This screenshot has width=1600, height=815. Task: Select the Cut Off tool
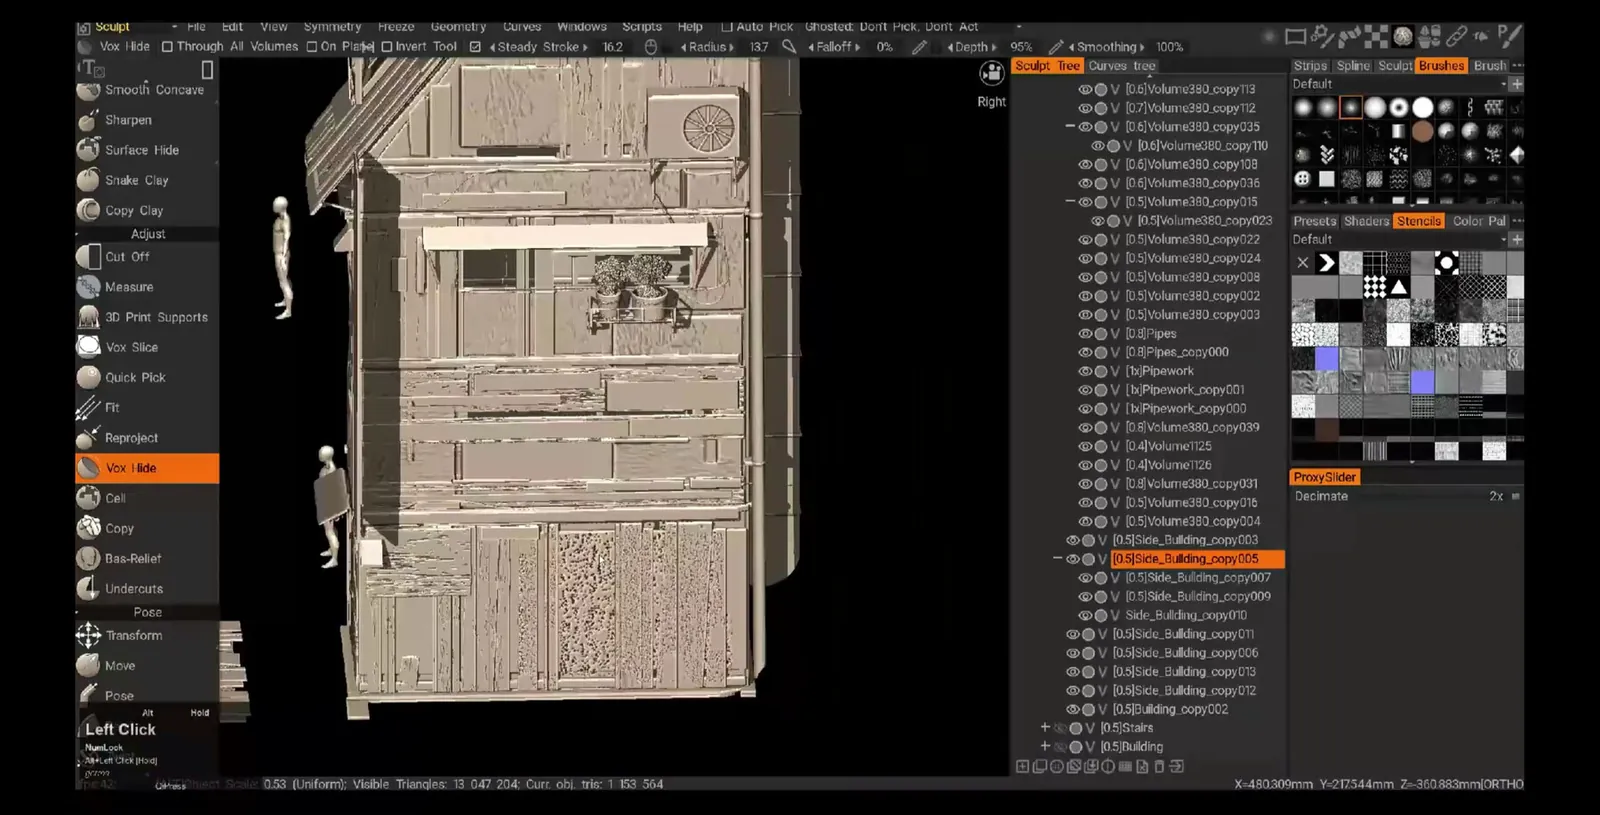tap(147, 256)
